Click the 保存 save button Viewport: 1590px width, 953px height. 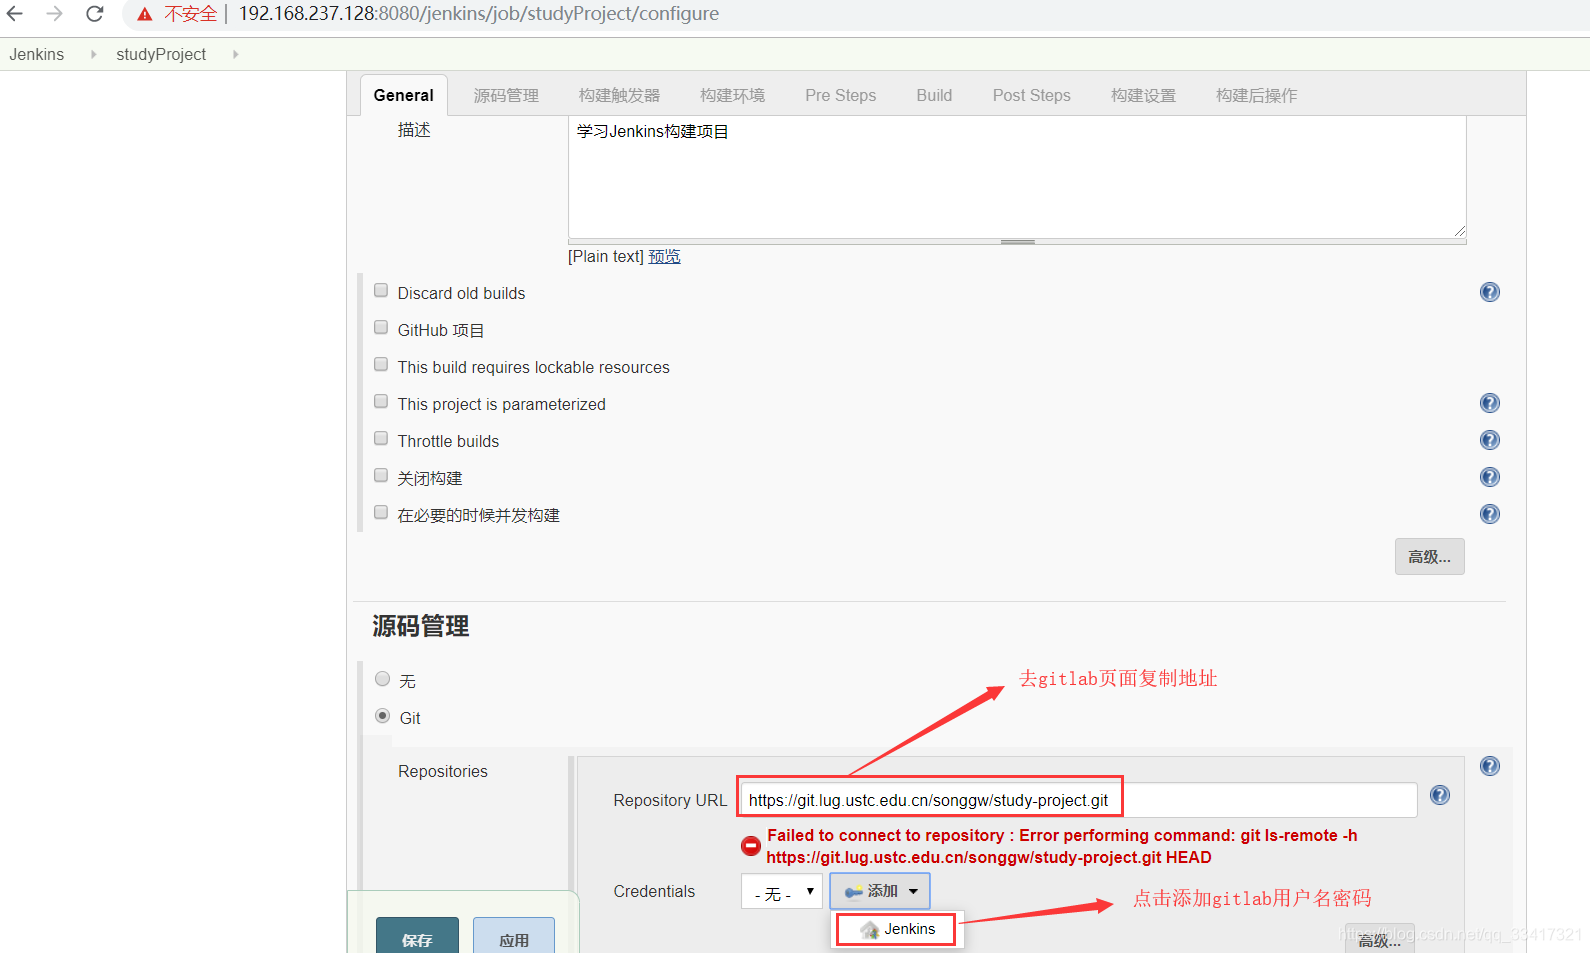[418, 937]
